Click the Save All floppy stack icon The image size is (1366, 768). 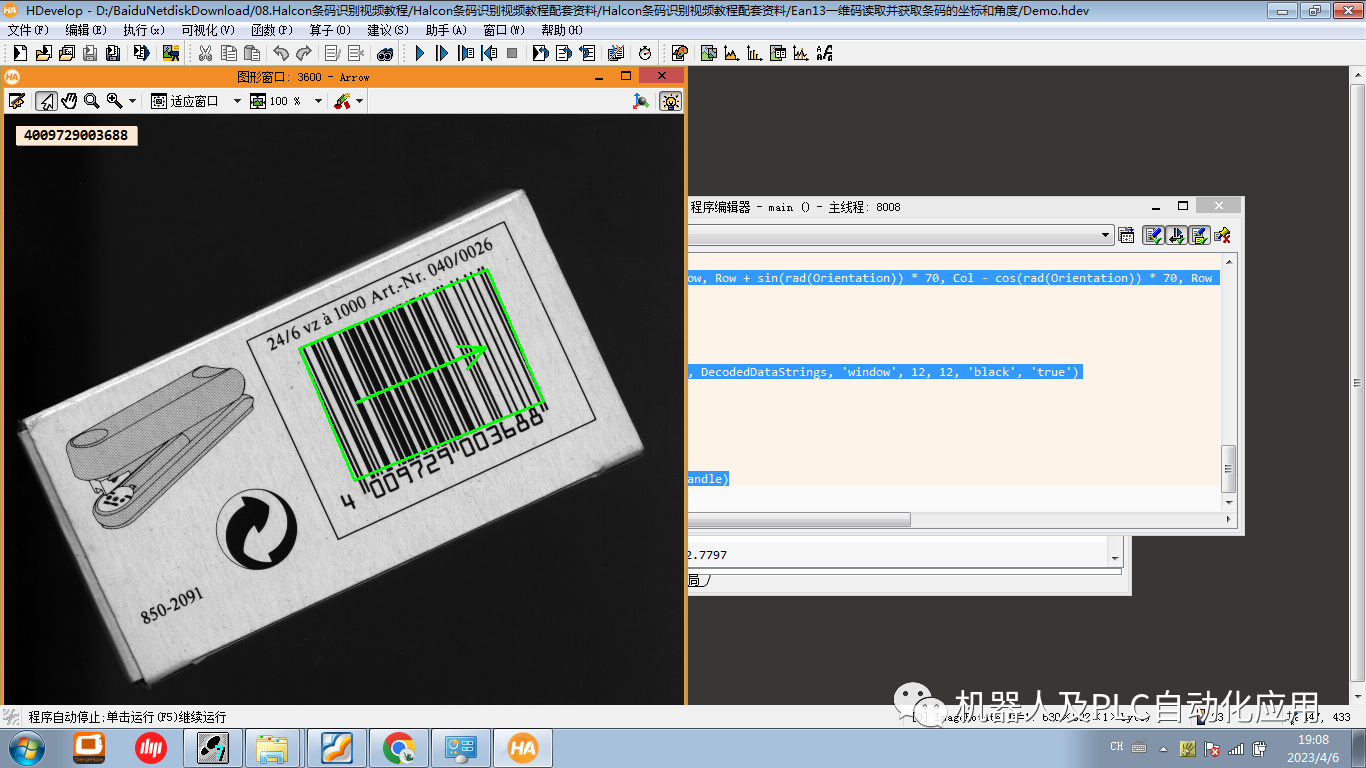pyautogui.click(x=113, y=53)
